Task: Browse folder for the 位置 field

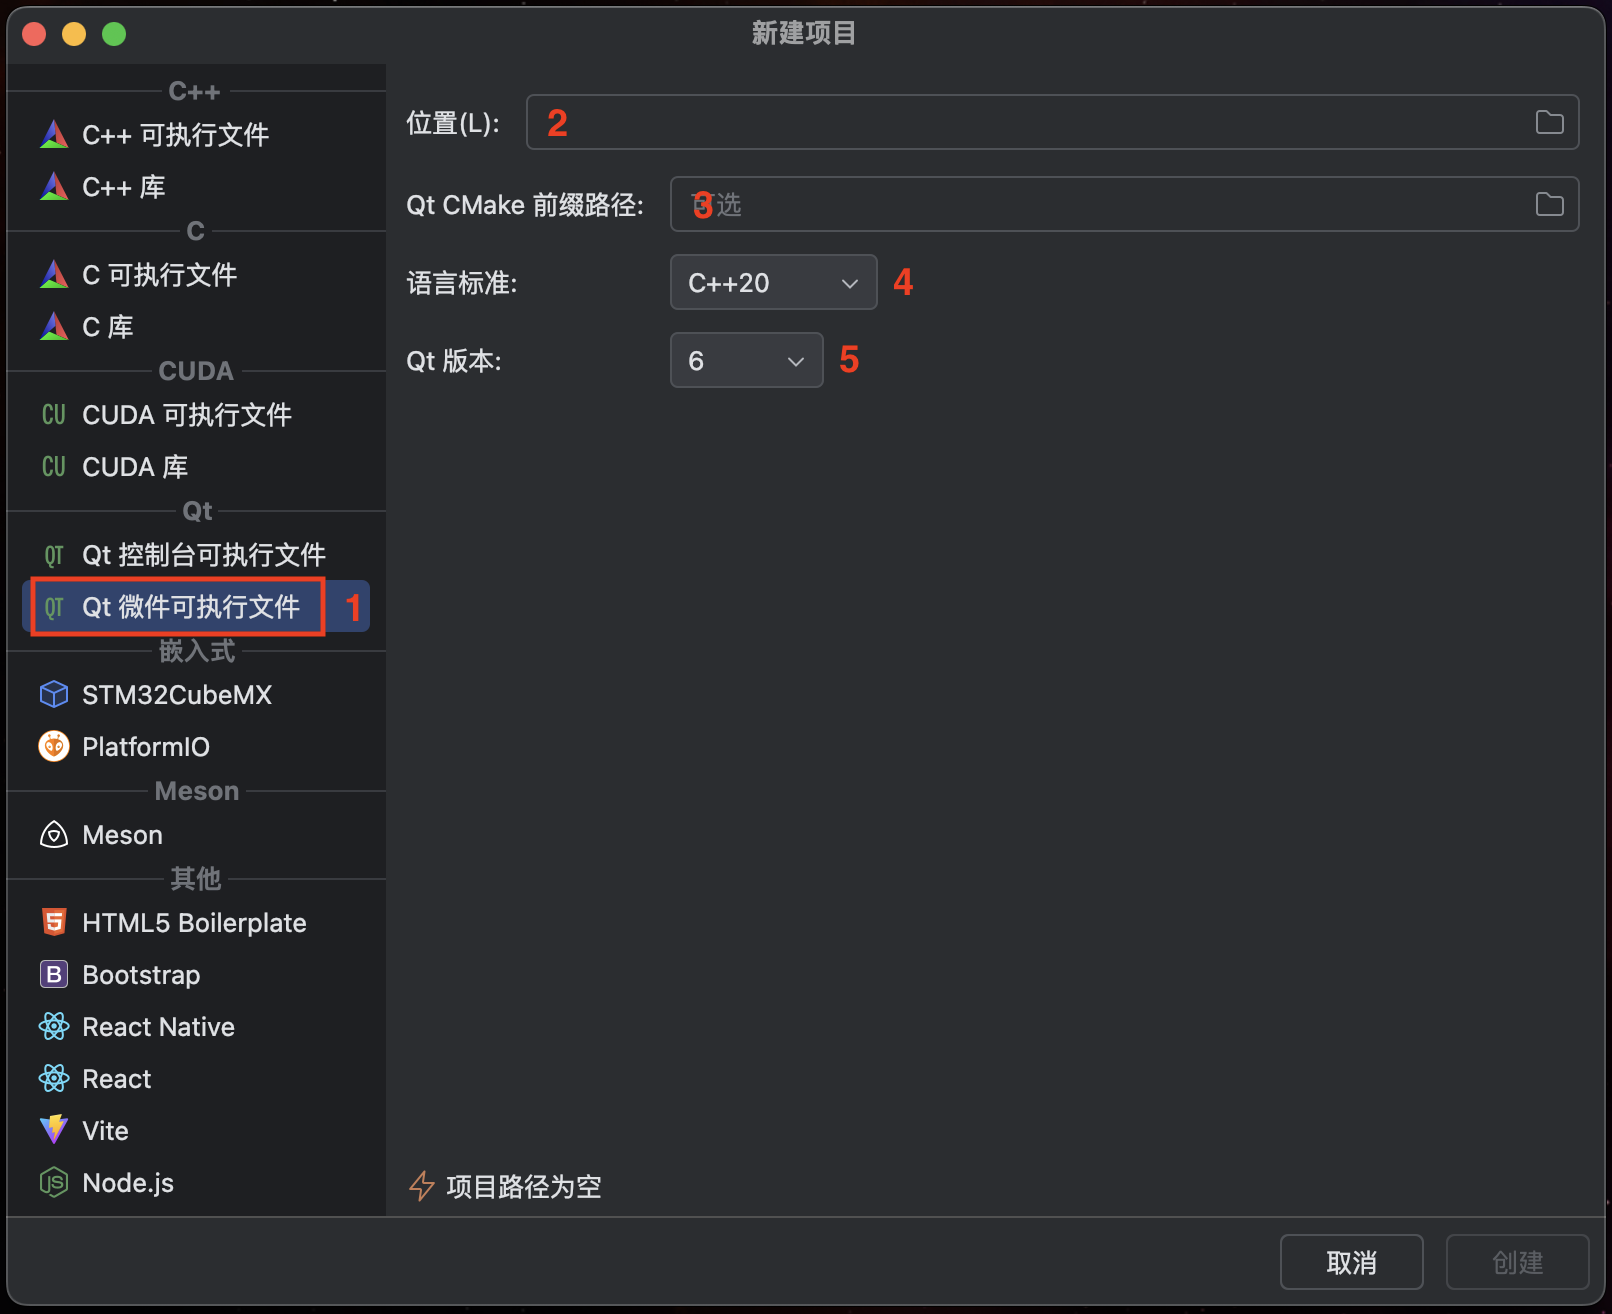Action: 1549,121
